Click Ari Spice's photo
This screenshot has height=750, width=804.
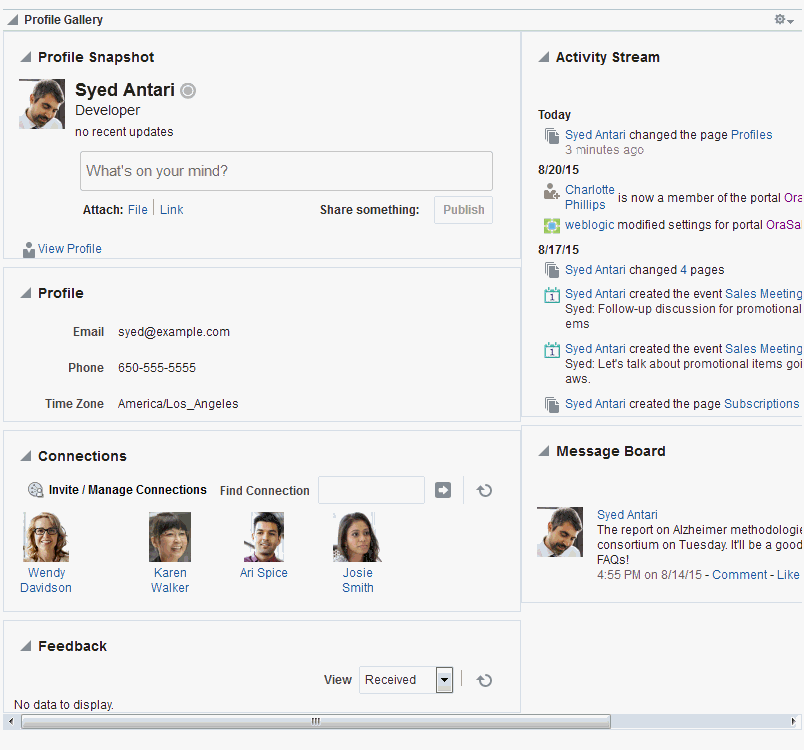tap(264, 537)
